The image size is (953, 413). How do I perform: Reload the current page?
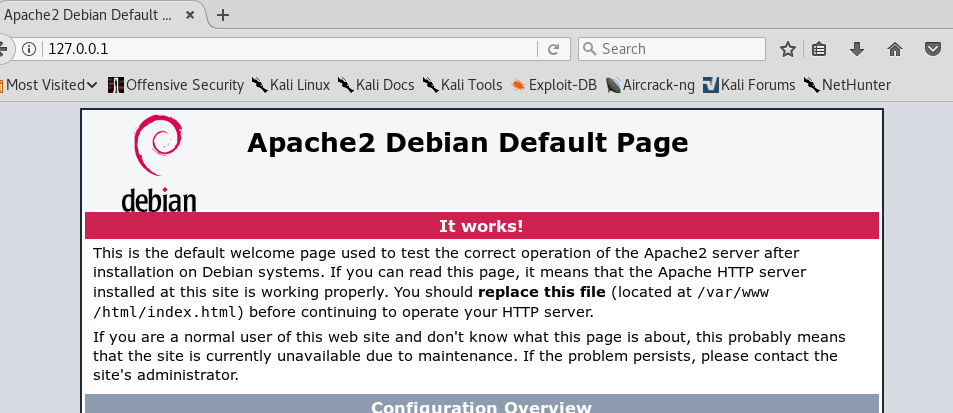coord(553,49)
